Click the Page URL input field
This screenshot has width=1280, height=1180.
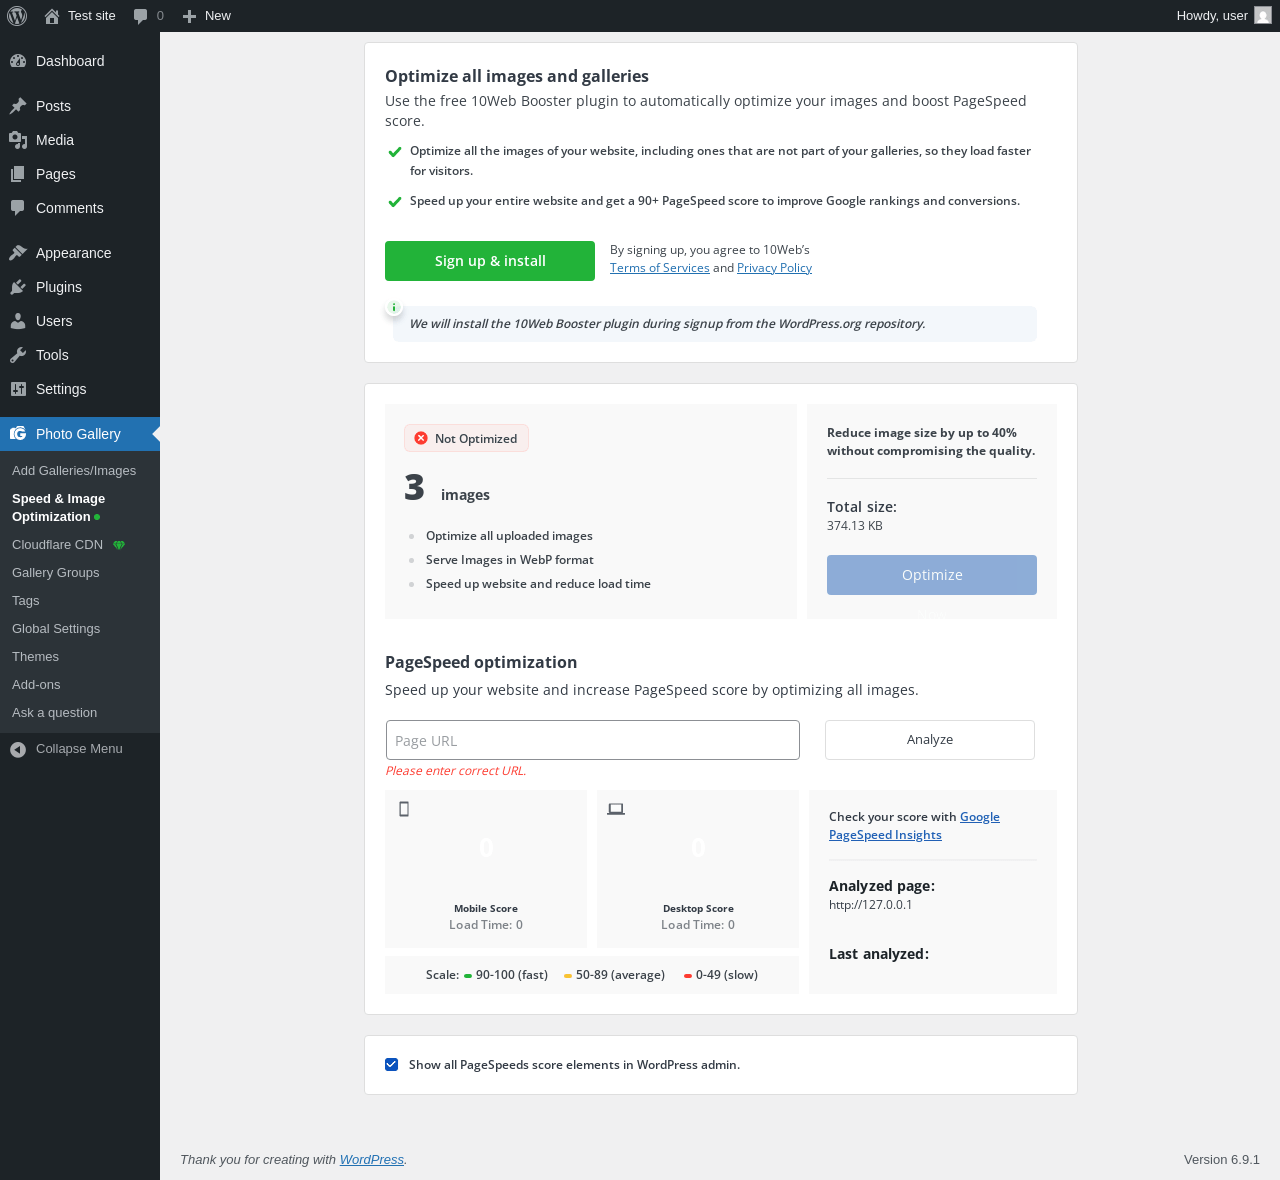click(x=593, y=740)
